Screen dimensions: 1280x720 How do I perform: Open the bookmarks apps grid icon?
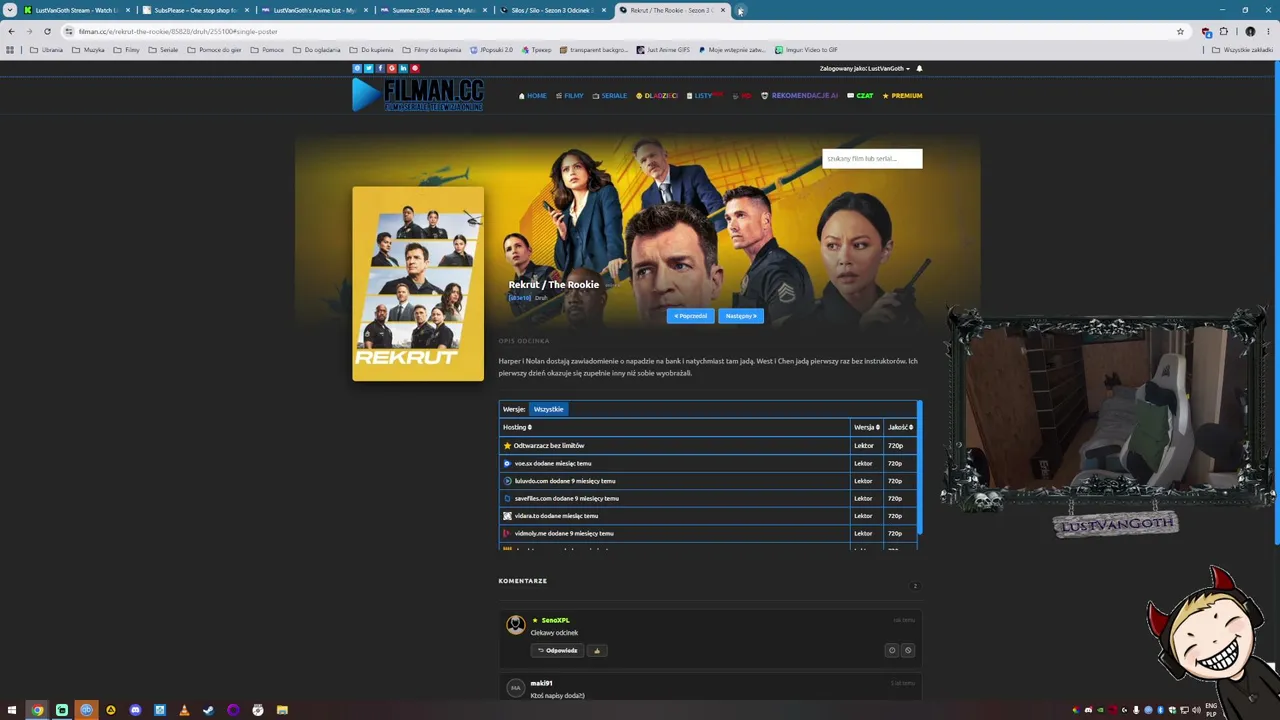[10, 50]
